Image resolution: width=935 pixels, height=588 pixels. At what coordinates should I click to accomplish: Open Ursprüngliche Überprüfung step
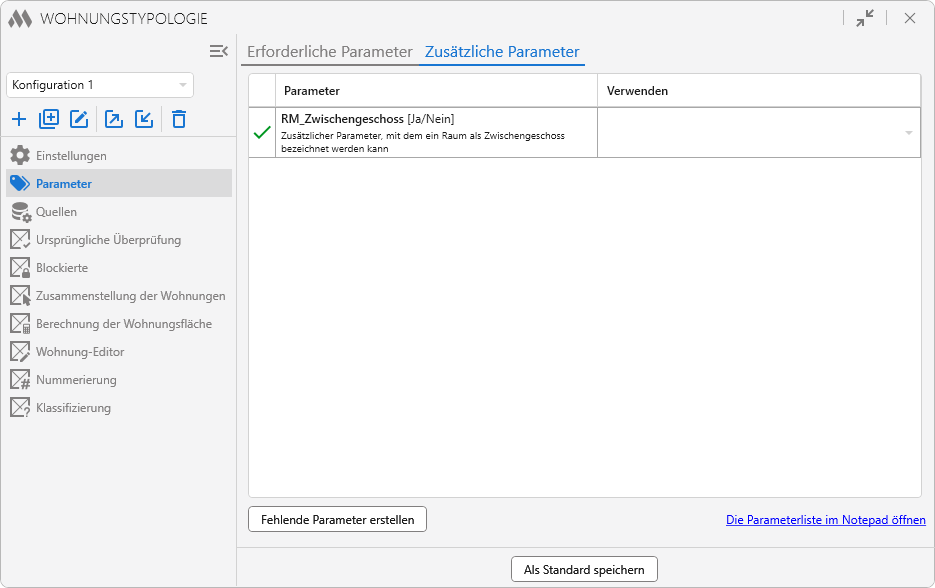(108, 240)
